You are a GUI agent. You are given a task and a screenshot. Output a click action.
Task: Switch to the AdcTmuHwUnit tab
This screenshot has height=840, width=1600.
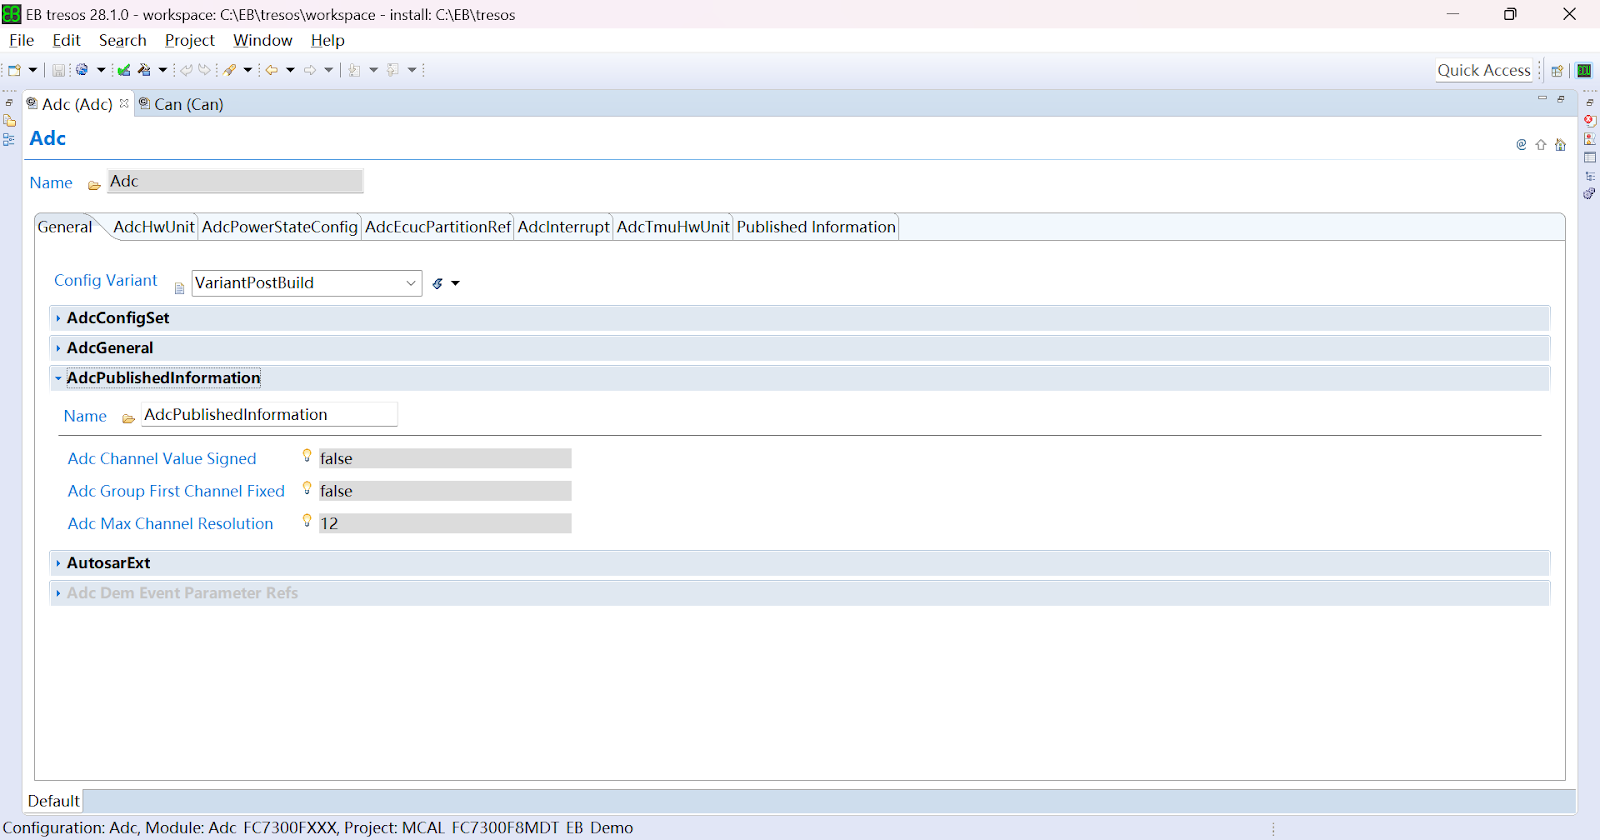(x=673, y=227)
